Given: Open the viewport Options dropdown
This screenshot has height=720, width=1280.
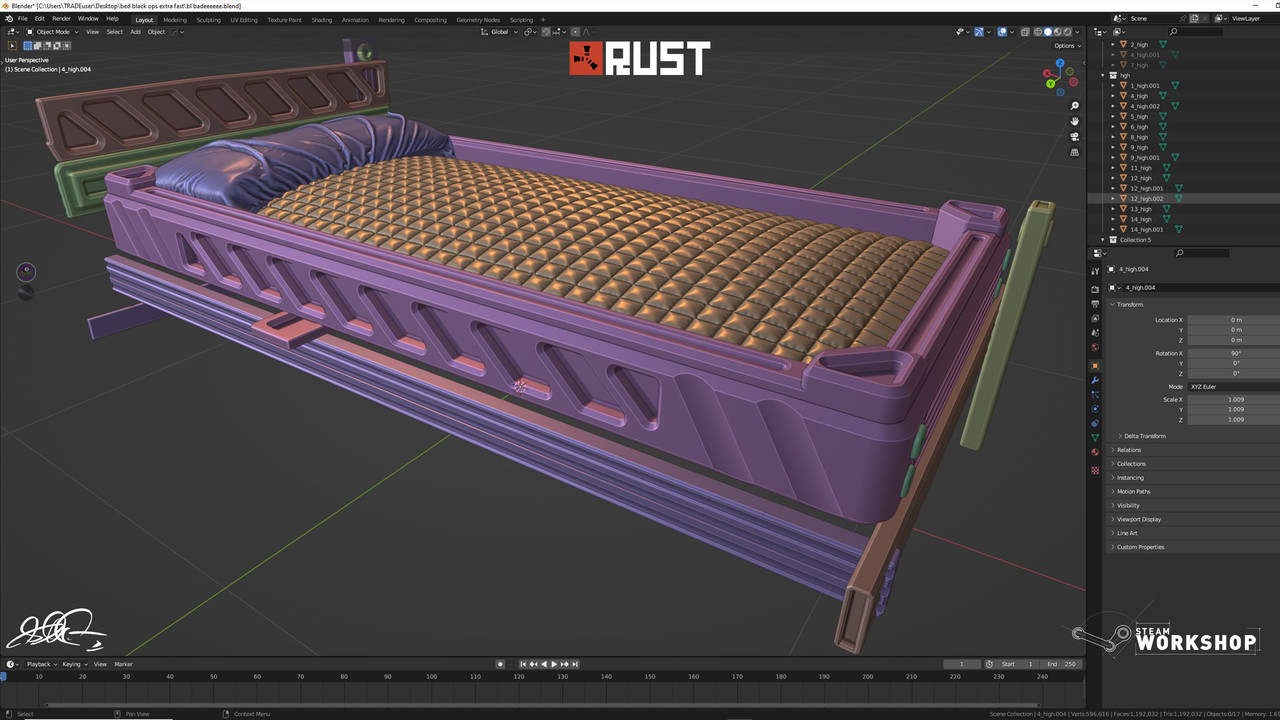Looking at the screenshot, I should click(x=1065, y=46).
